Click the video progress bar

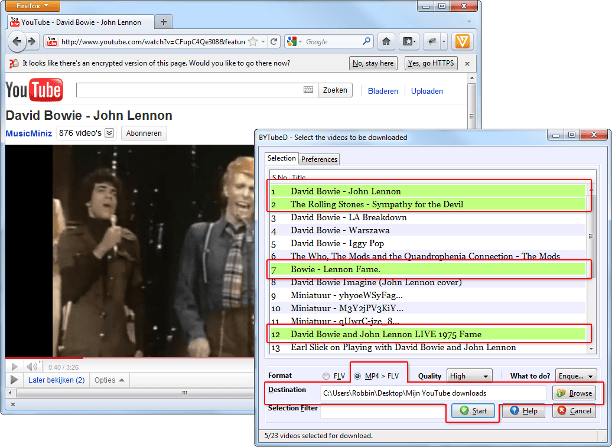[x=130, y=358]
